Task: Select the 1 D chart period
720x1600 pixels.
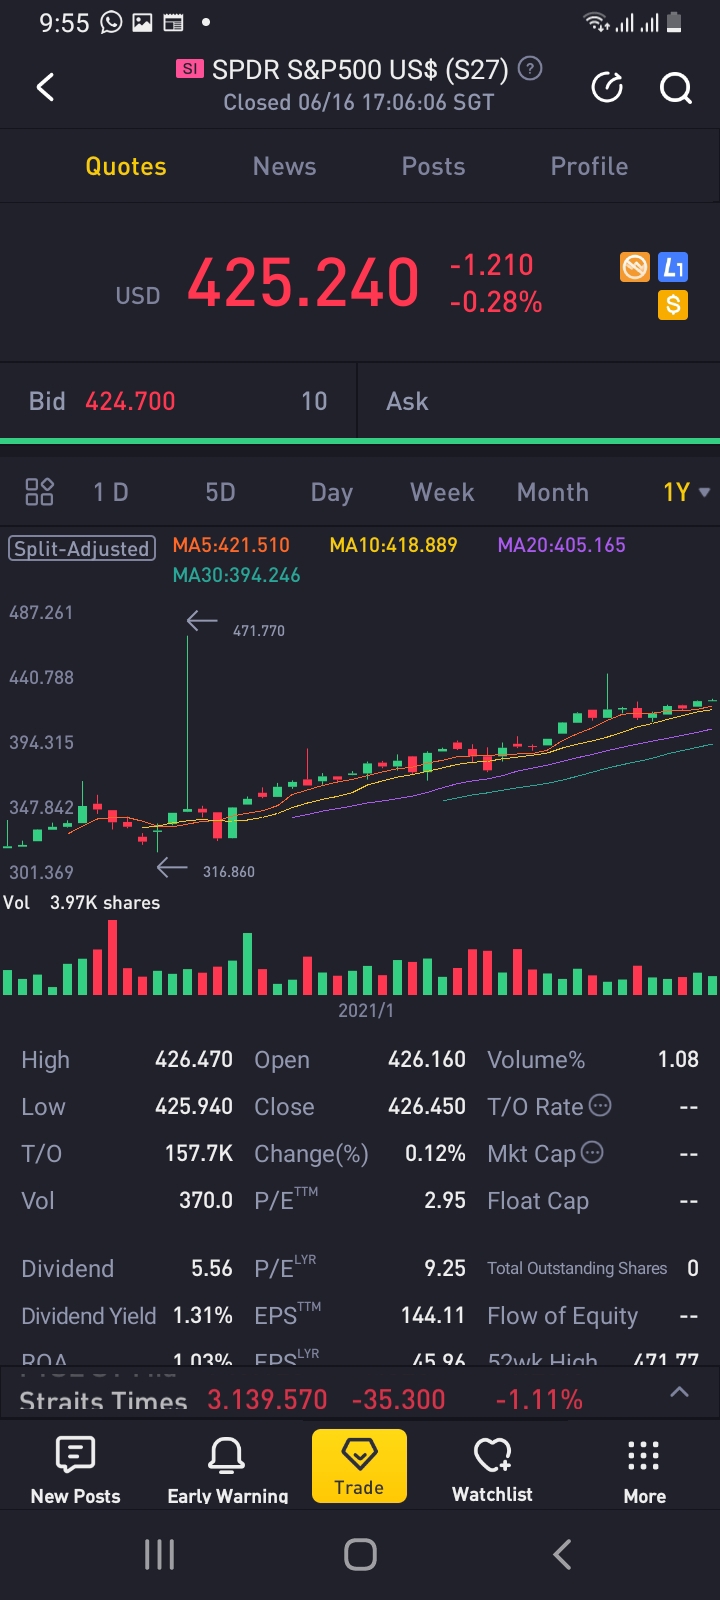Action: pyautogui.click(x=111, y=492)
